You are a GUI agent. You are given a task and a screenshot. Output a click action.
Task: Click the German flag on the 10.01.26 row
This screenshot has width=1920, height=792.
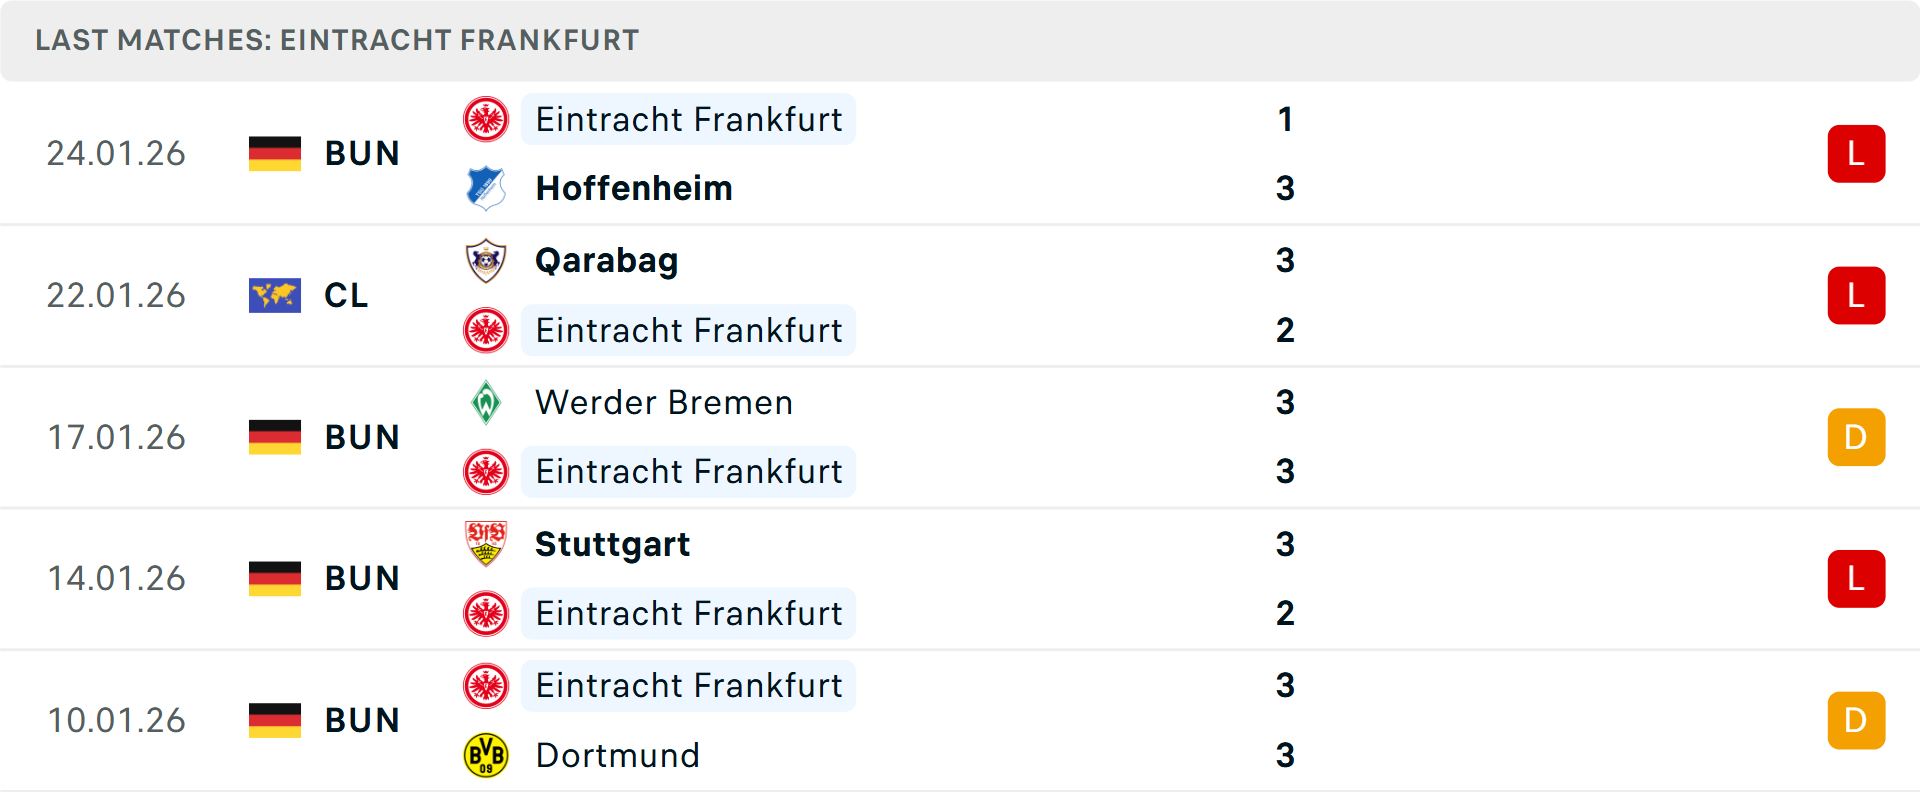click(274, 720)
